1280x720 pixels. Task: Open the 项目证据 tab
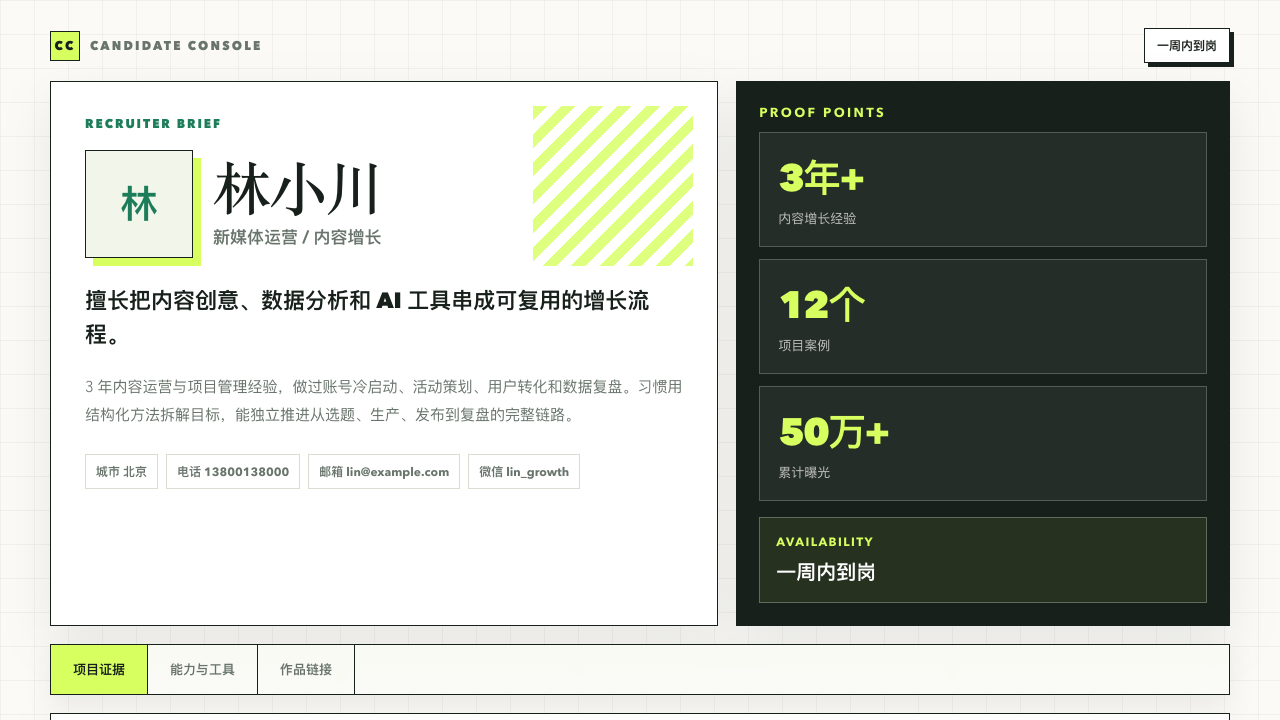99,670
